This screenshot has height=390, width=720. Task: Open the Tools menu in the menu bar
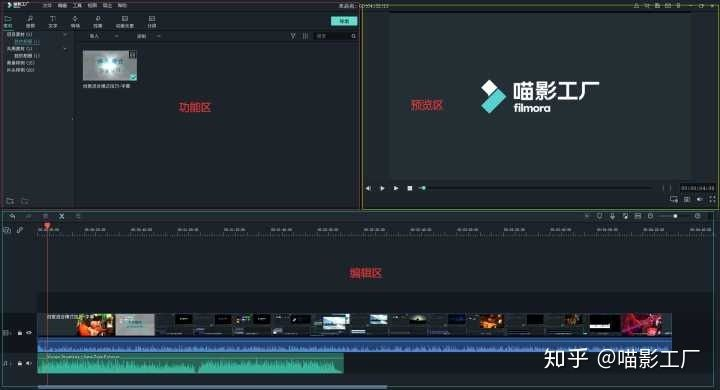coord(77,6)
